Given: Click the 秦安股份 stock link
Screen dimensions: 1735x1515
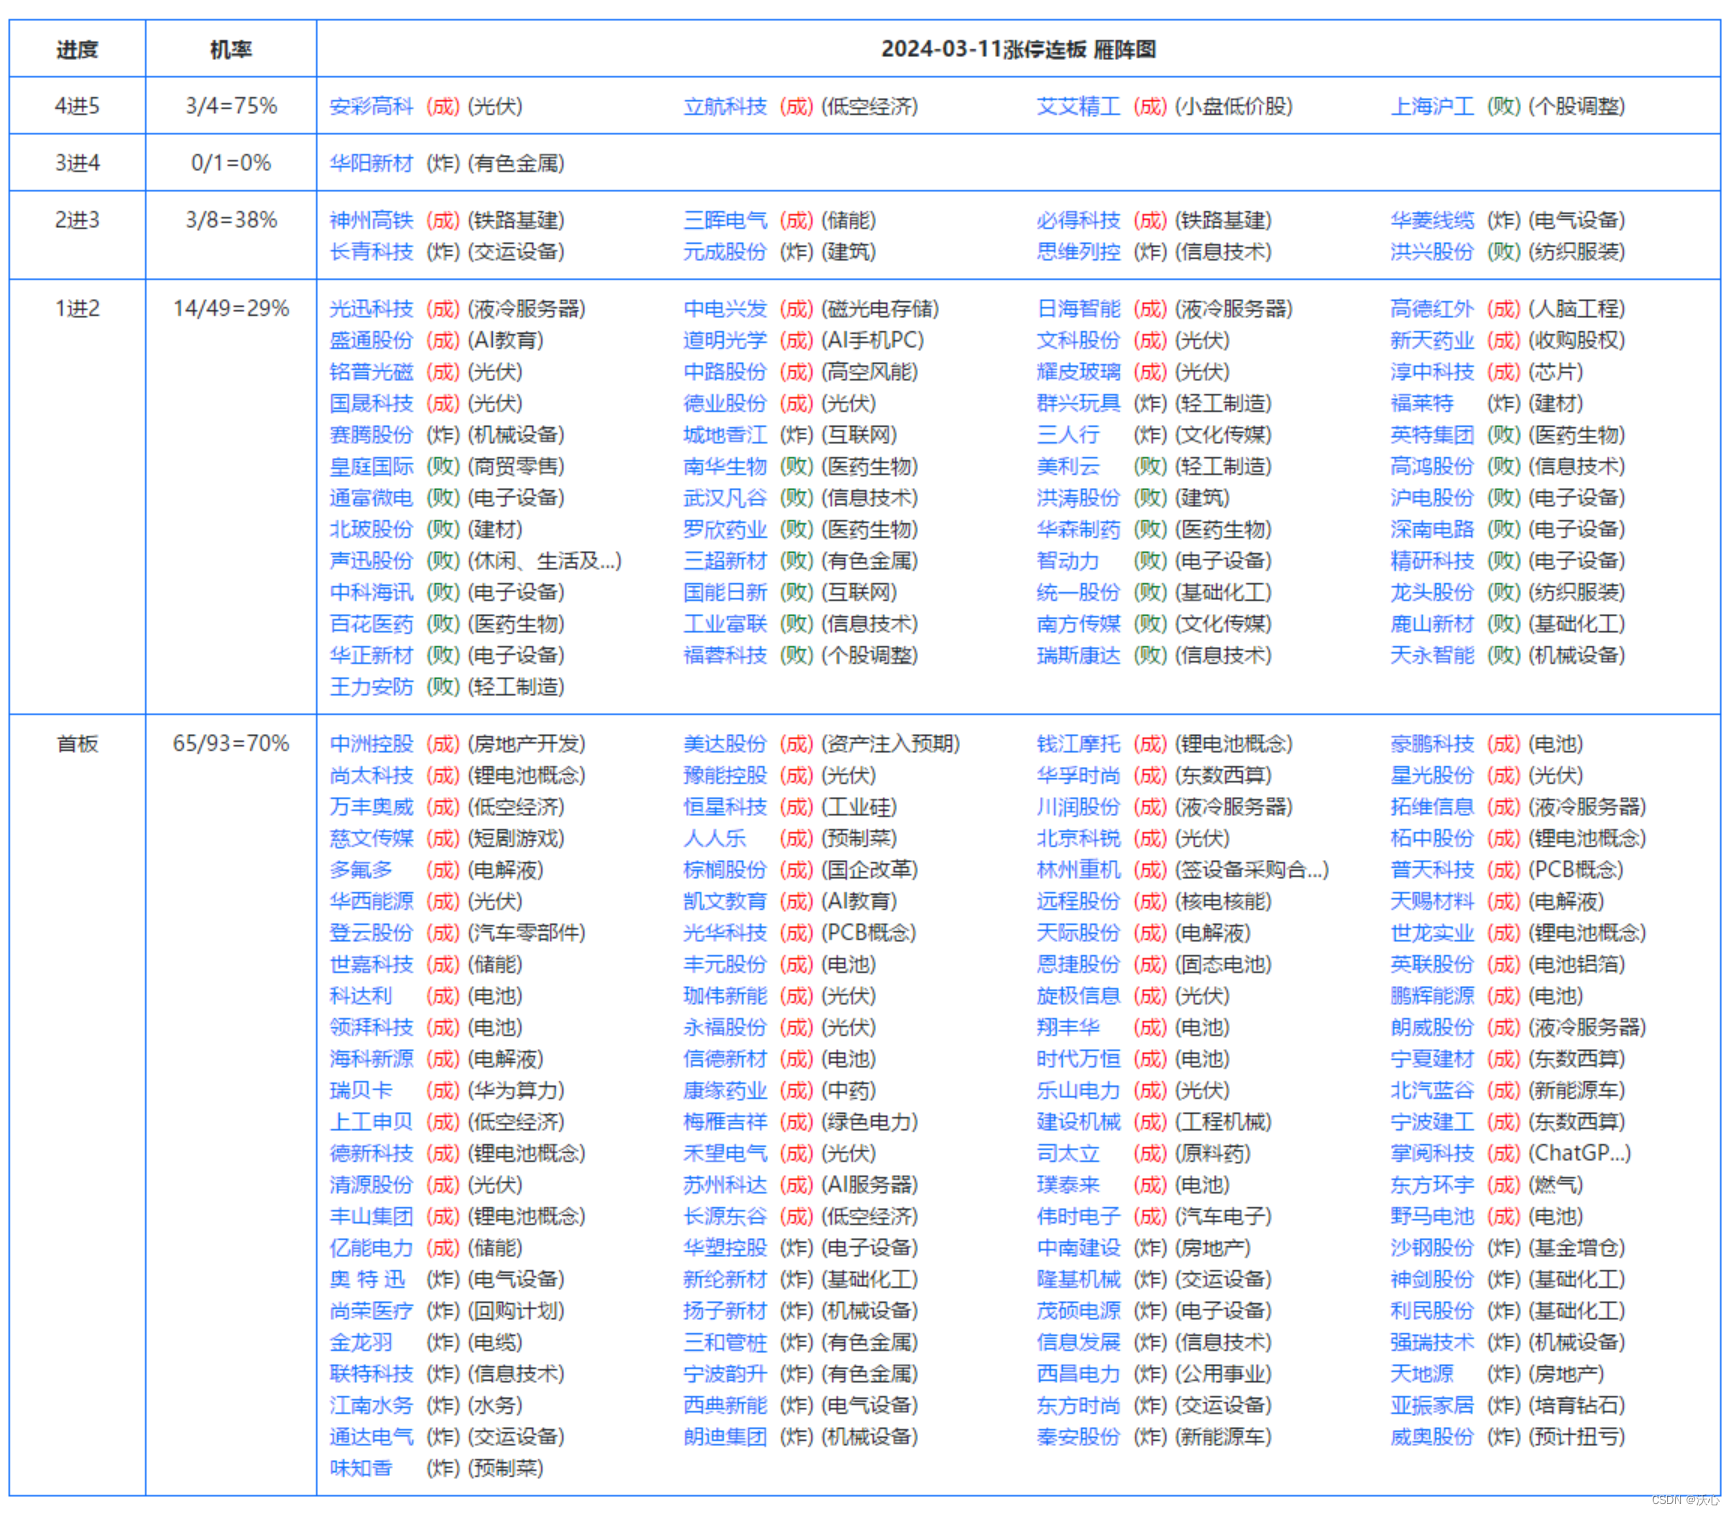Looking at the screenshot, I should pyautogui.click(x=1078, y=1437).
